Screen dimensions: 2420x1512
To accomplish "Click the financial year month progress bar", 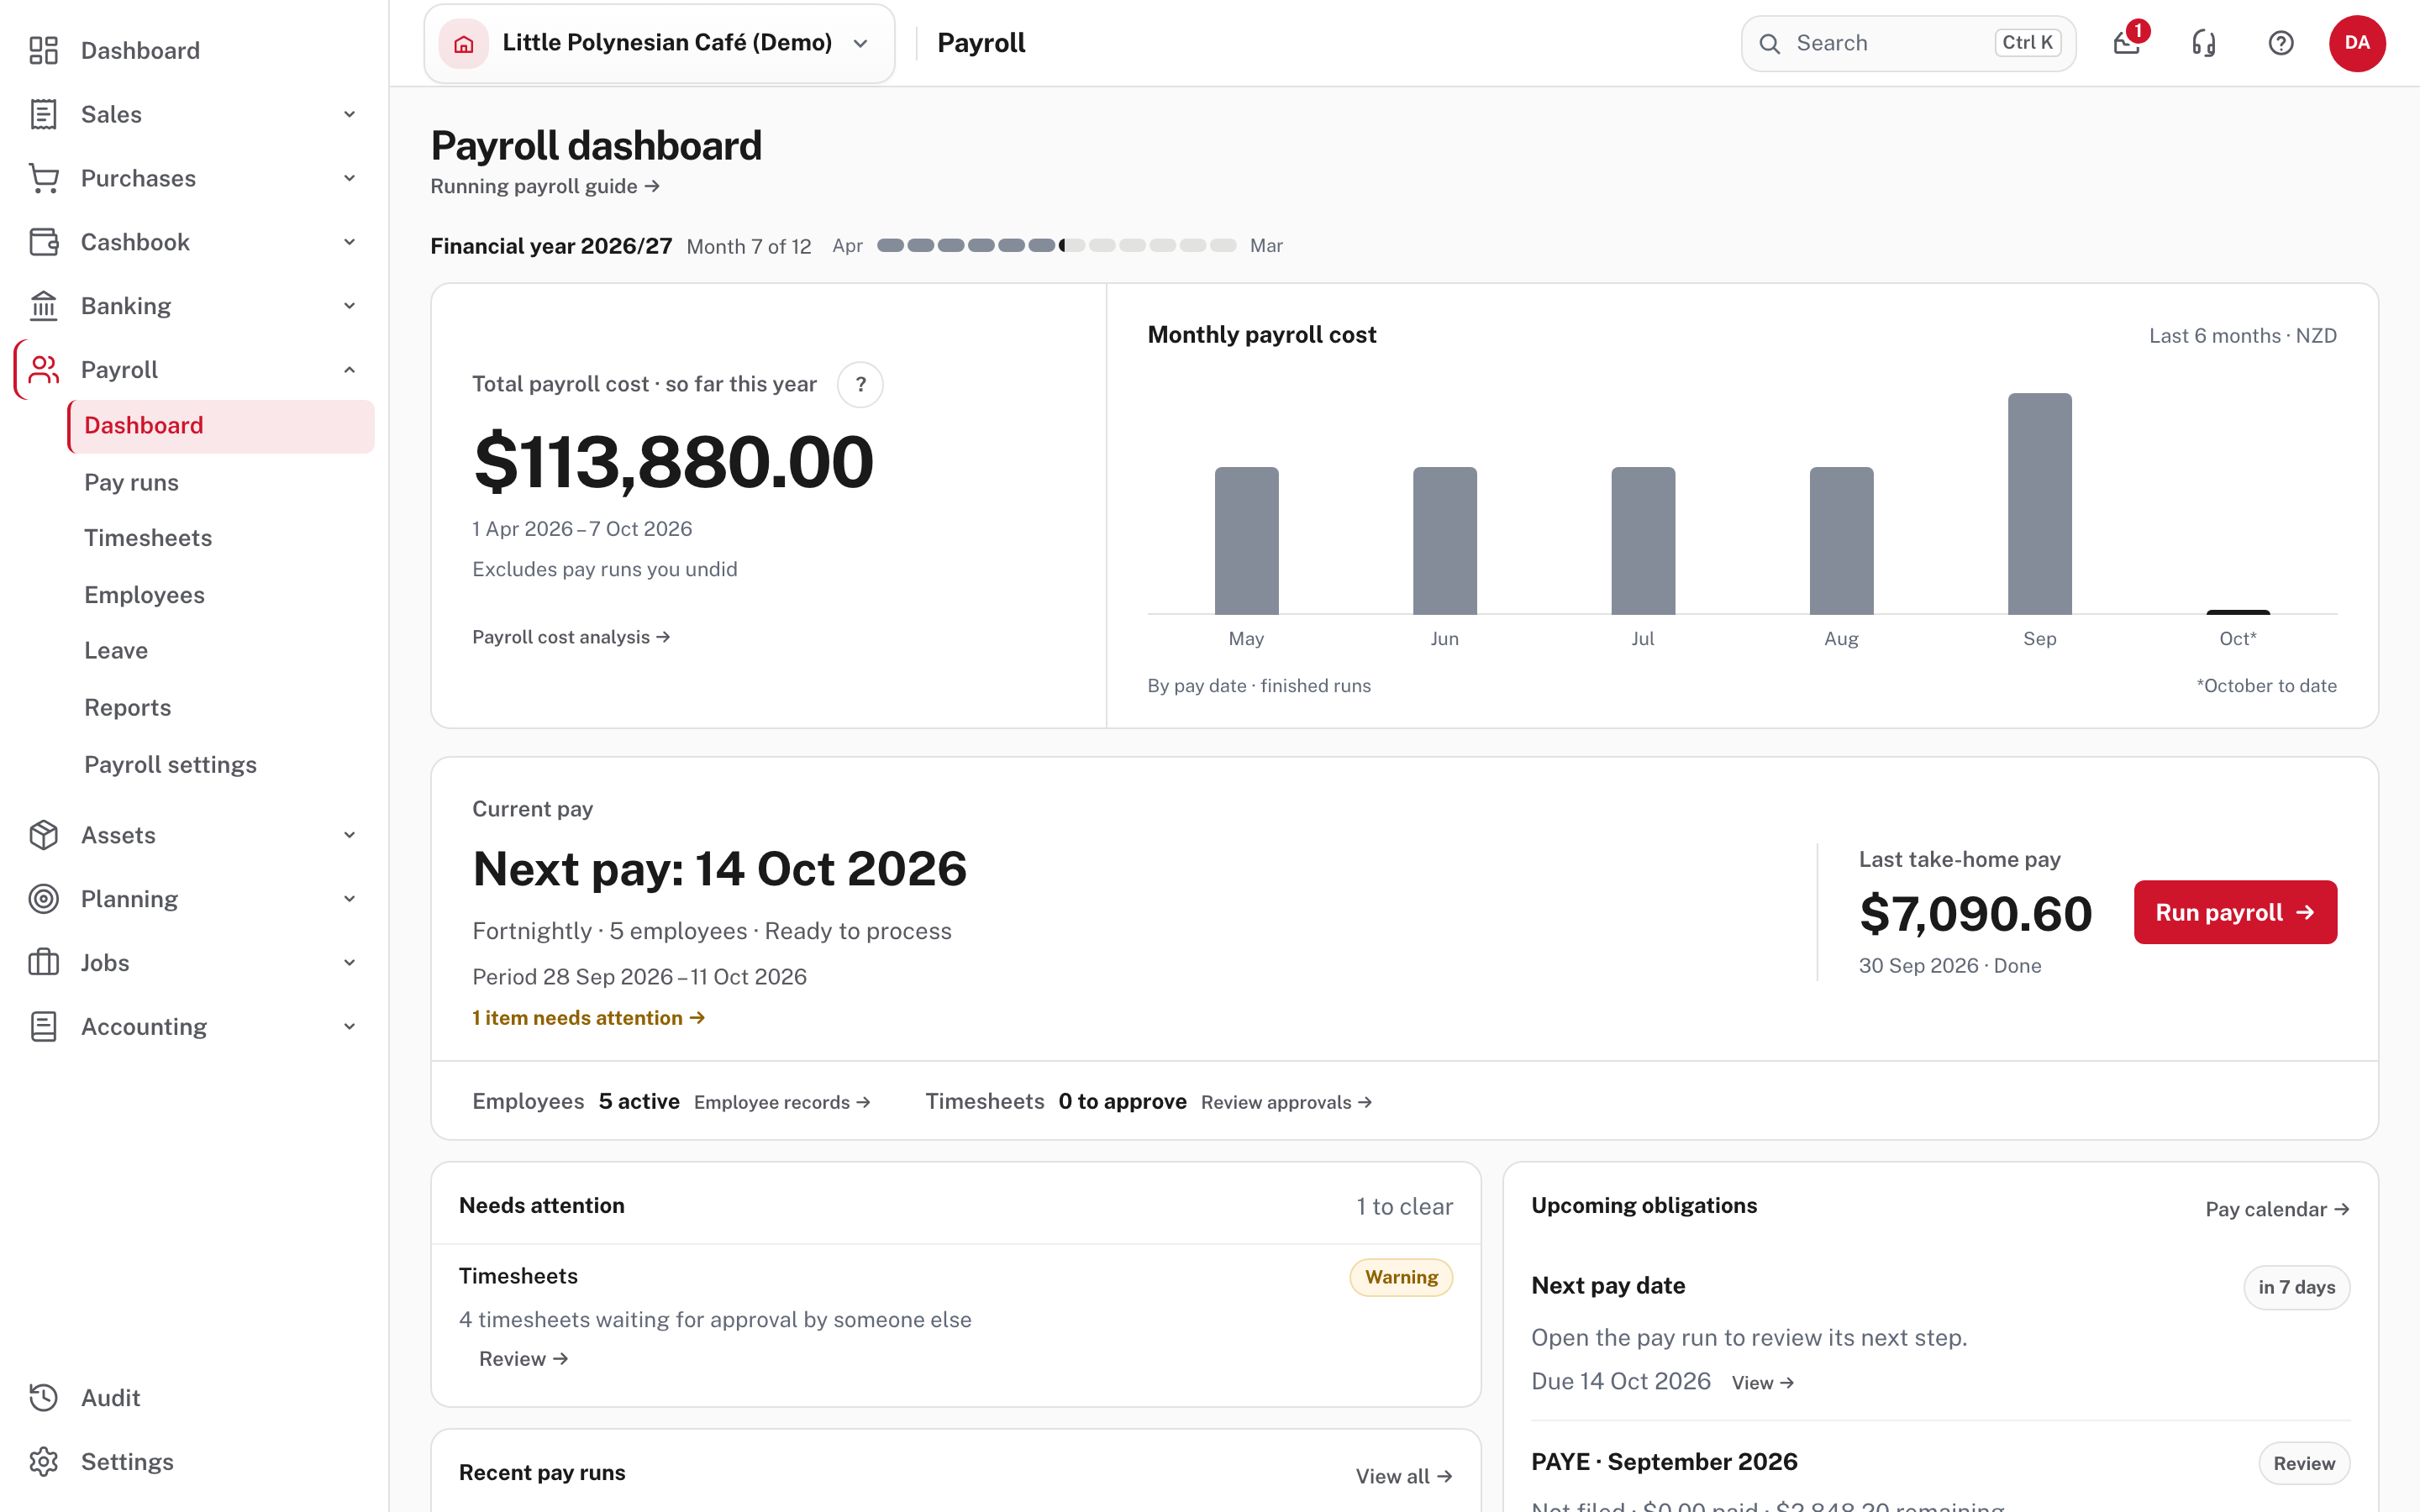I will (1056, 246).
